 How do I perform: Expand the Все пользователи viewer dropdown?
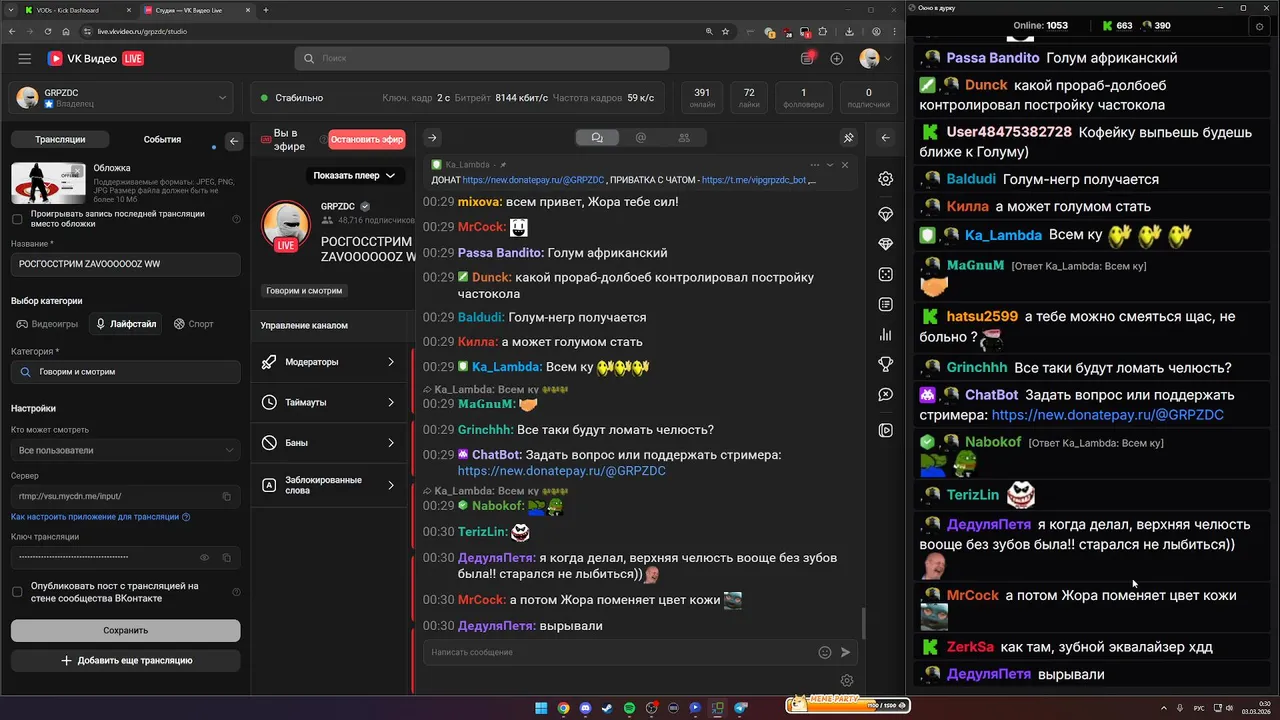pos(125,450)
